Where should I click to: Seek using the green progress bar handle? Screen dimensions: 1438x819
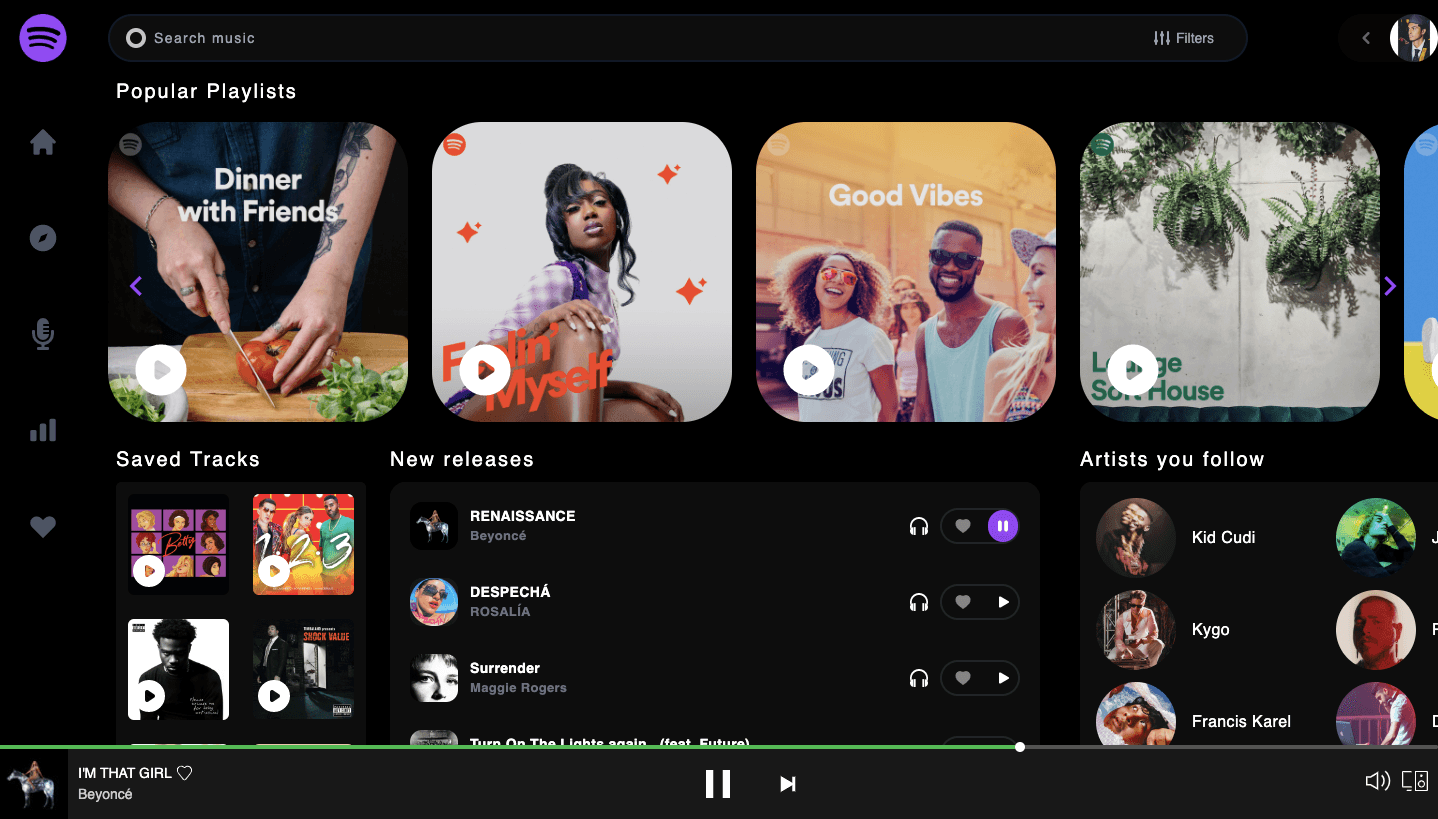click(x=1020, y=747)
